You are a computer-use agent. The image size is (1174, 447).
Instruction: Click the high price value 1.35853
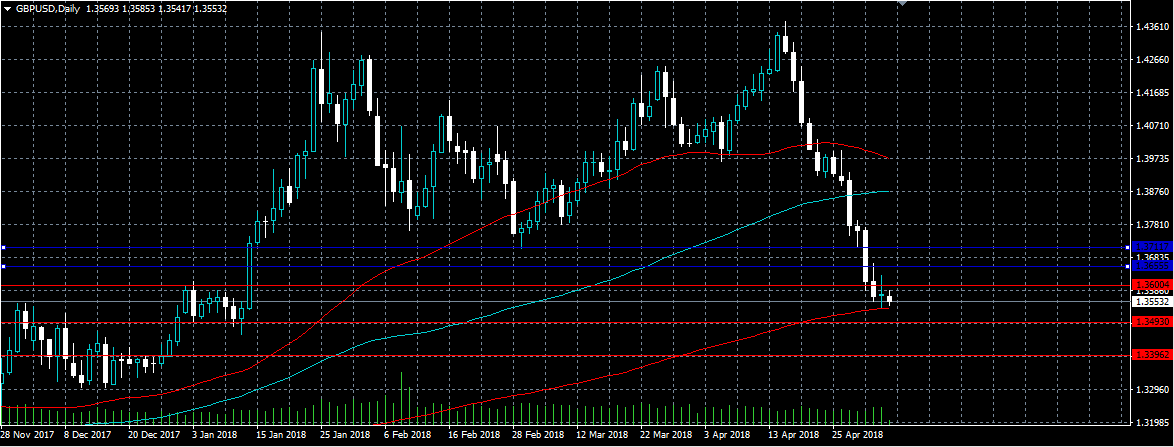pyautogui.click(x=139, y=9)
